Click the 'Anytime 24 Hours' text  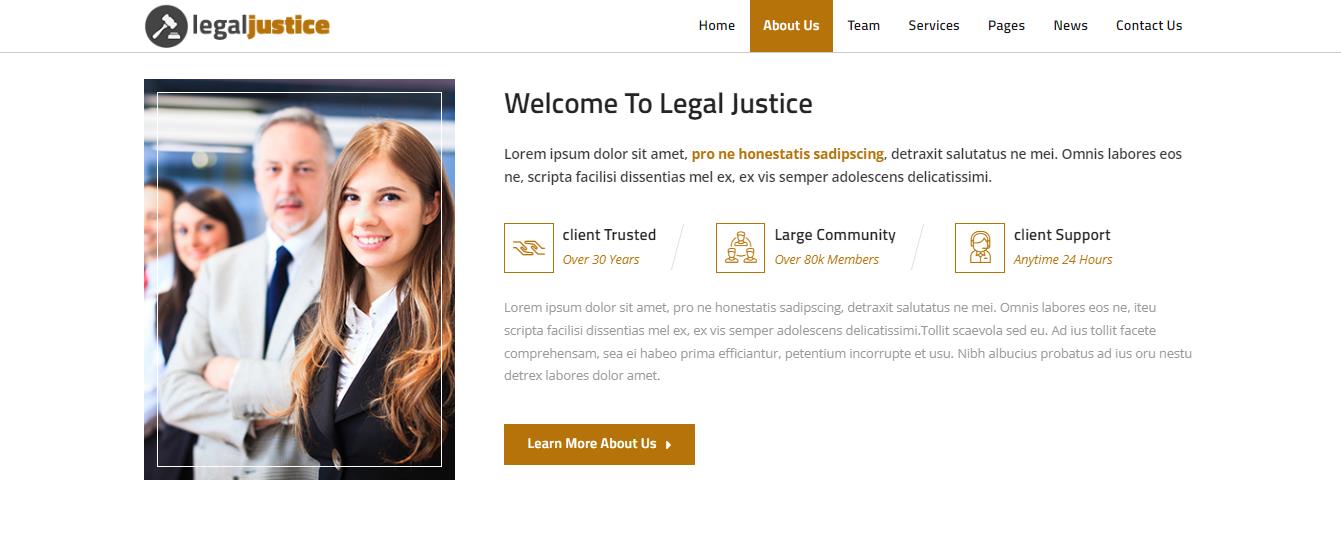pyautogui.click(x=1062, y=260)
